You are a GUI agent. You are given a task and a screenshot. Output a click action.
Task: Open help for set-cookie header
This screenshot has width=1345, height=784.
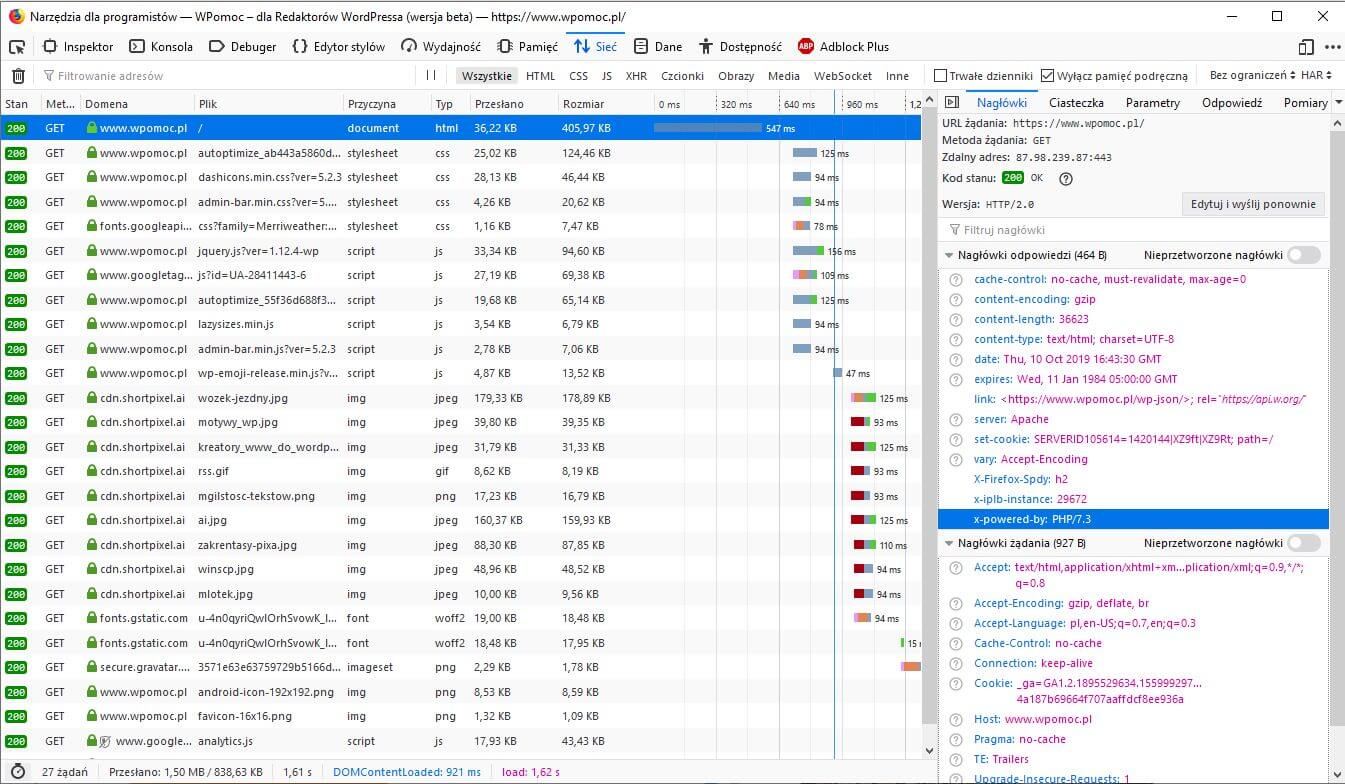tap(955, 440)
